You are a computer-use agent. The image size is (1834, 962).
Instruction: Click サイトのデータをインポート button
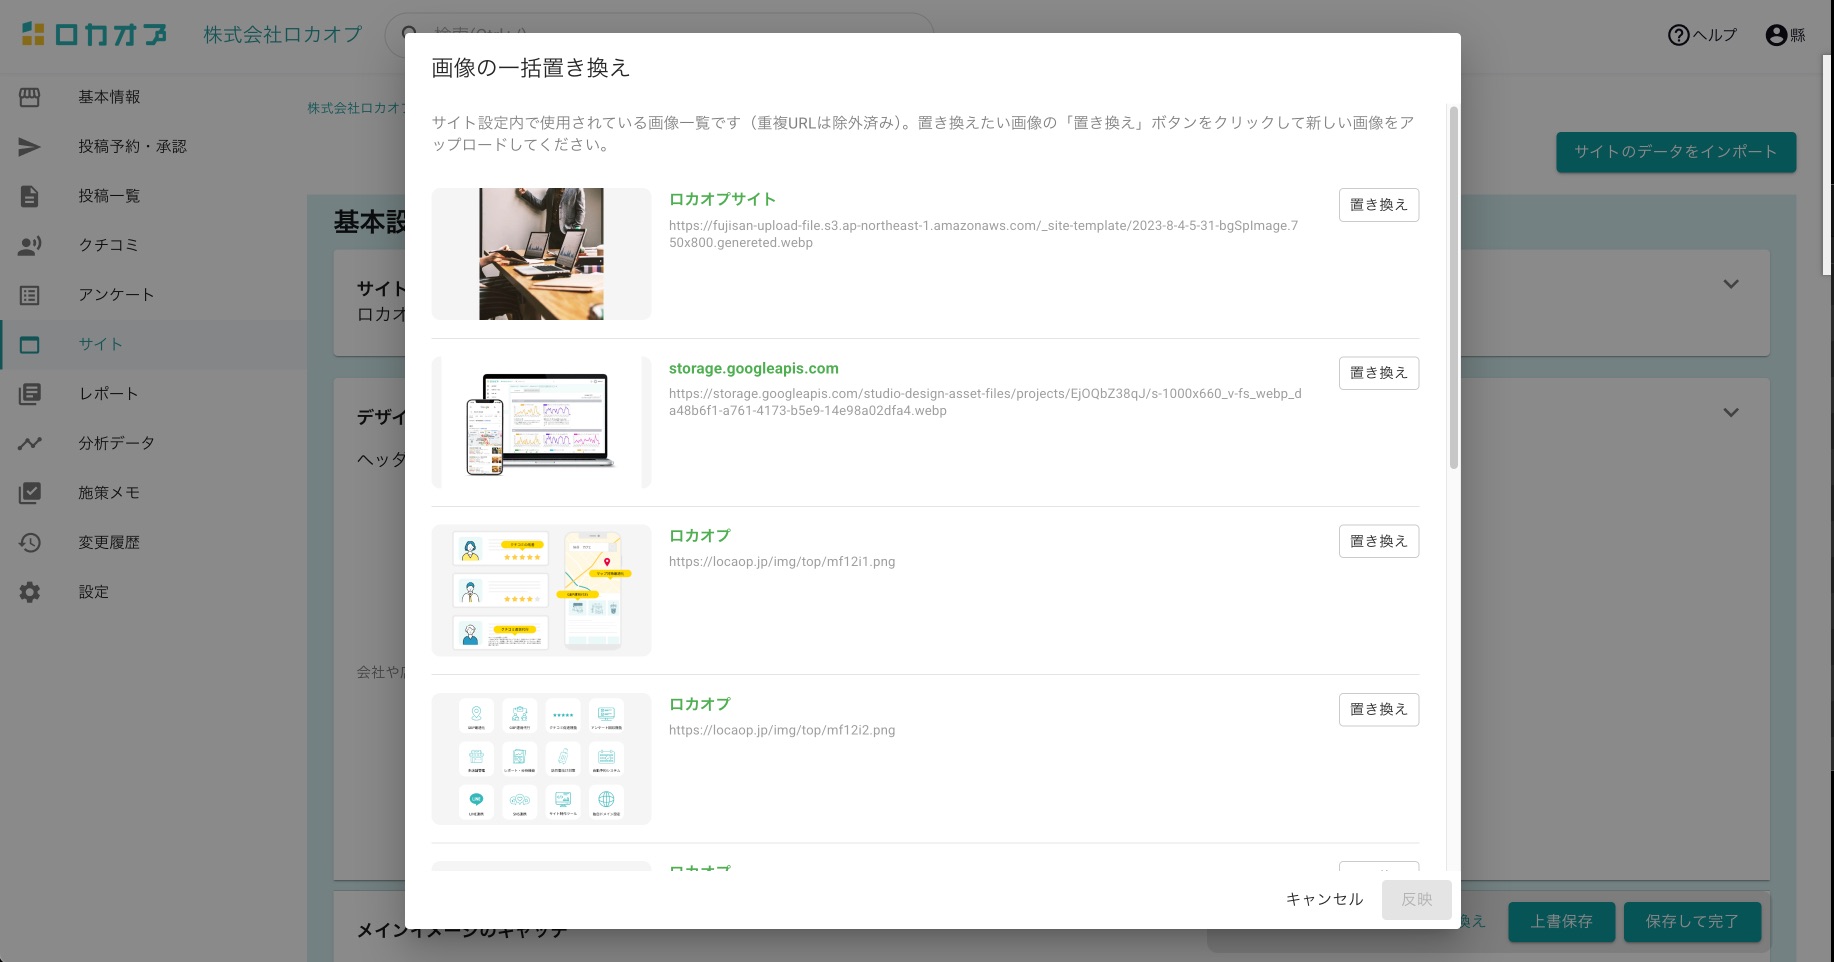[1676, 152]
